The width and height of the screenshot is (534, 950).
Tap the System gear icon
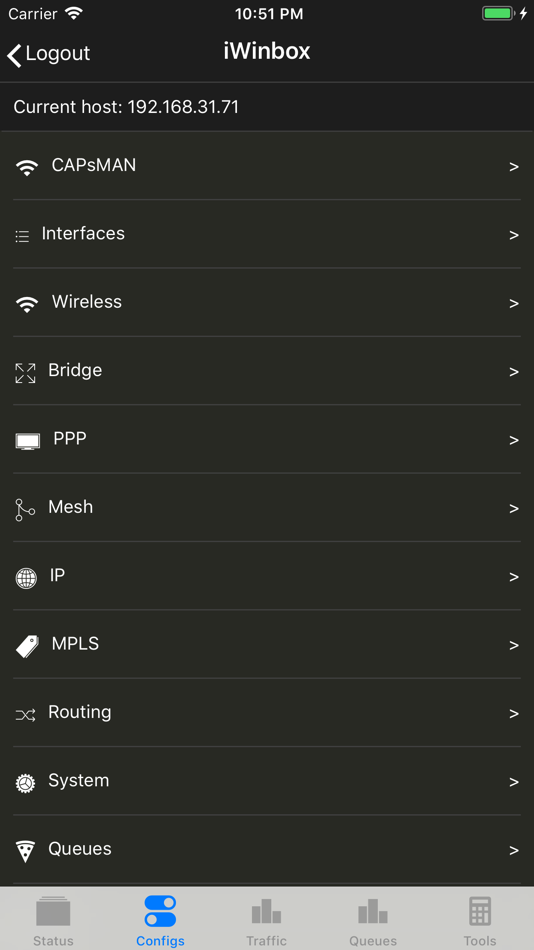pos(25,783)
